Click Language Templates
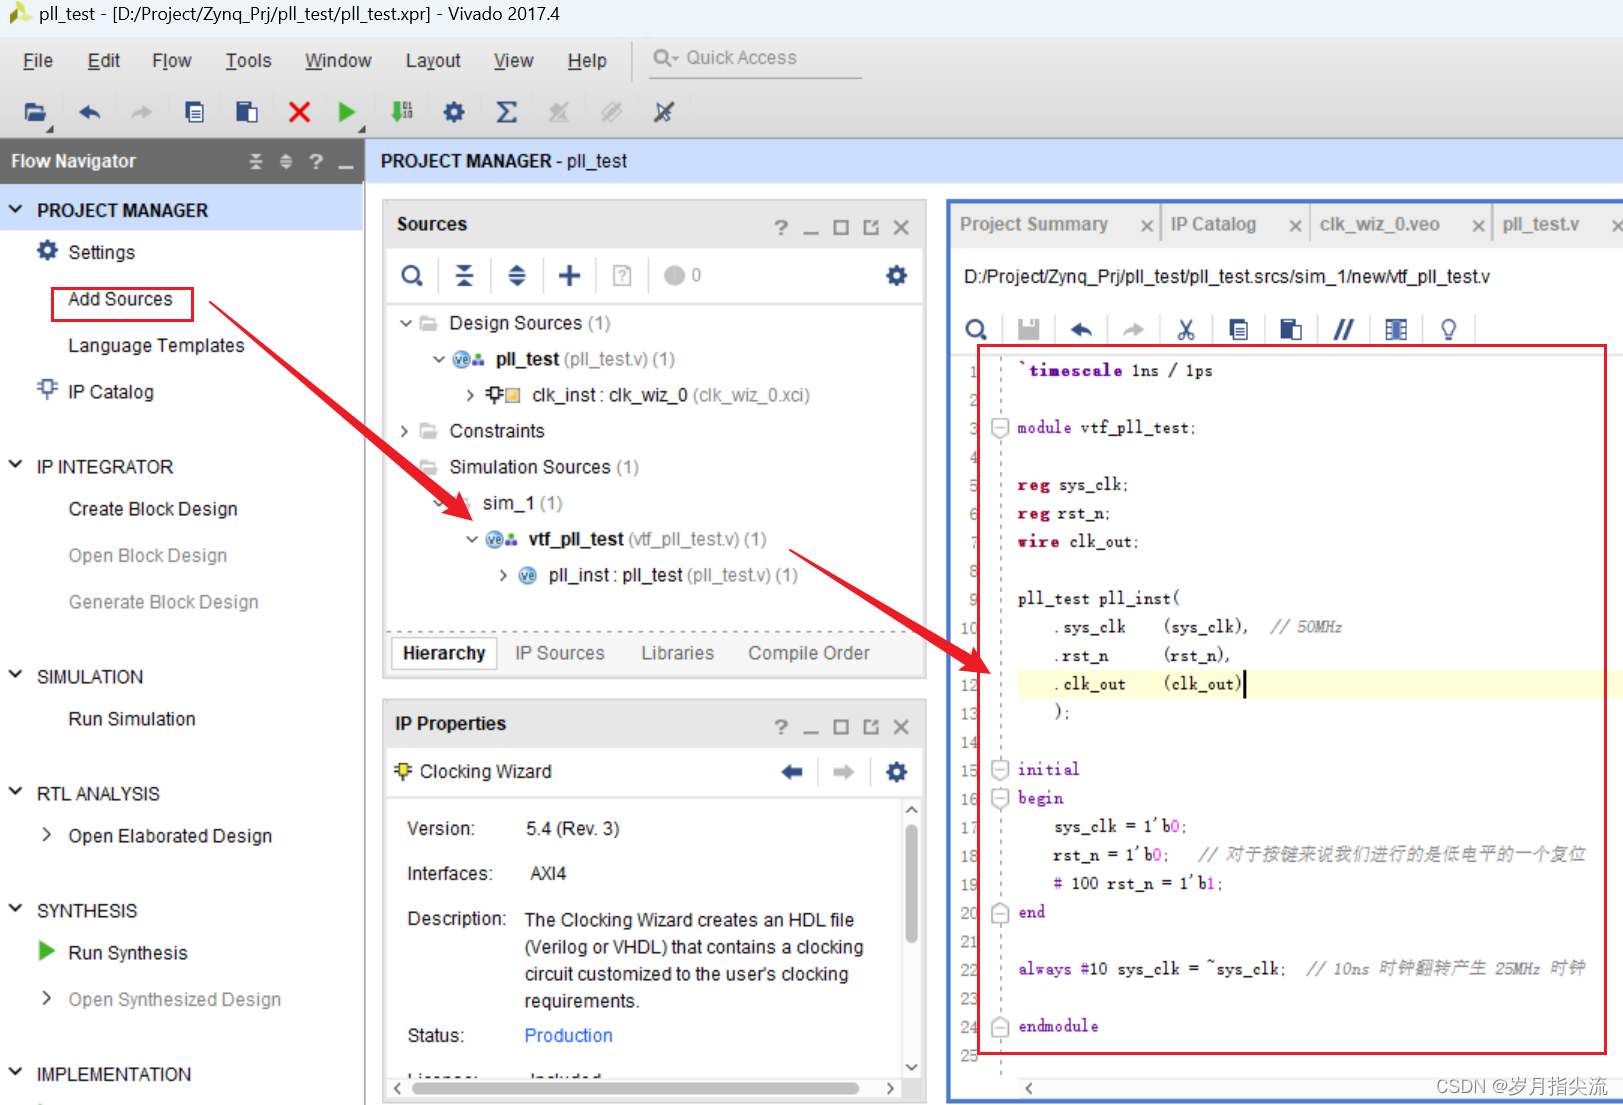Screen dimensions: 1623x1105 156,345
